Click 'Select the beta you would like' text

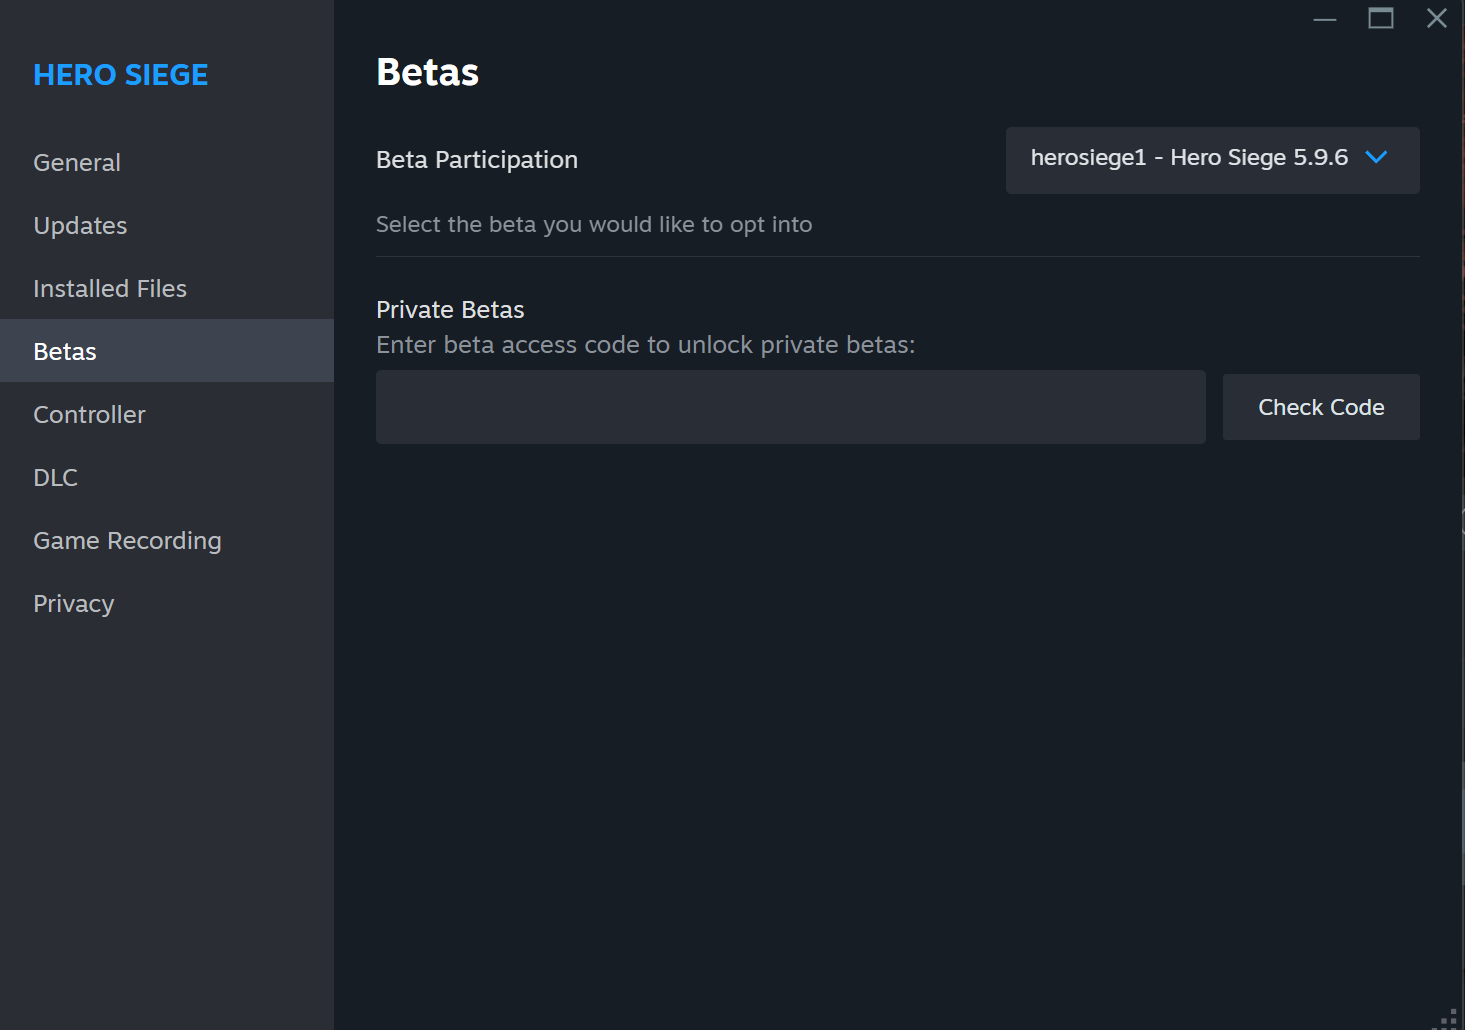pos(594,225)
